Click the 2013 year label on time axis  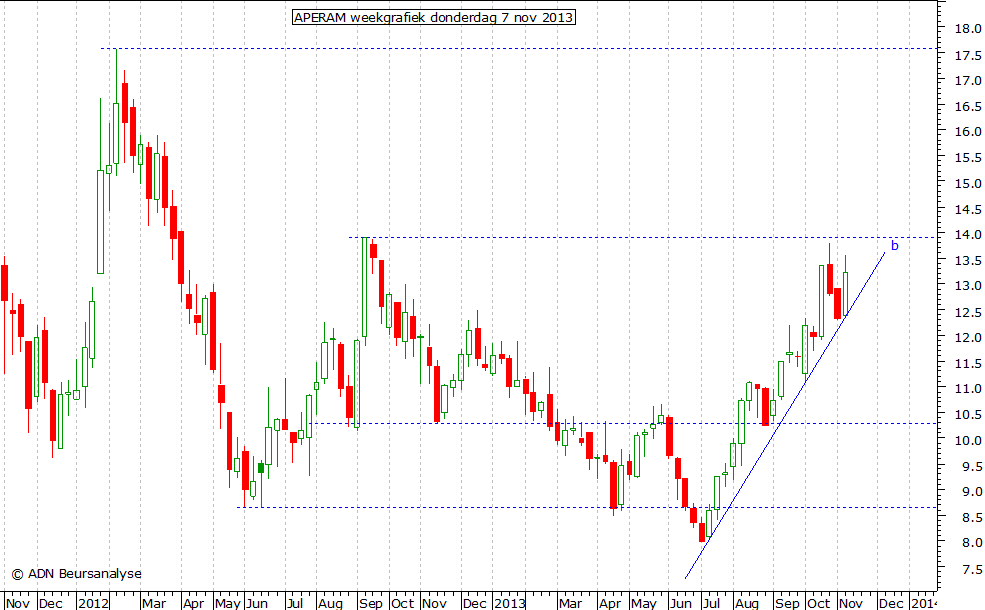tap(509, 603)
